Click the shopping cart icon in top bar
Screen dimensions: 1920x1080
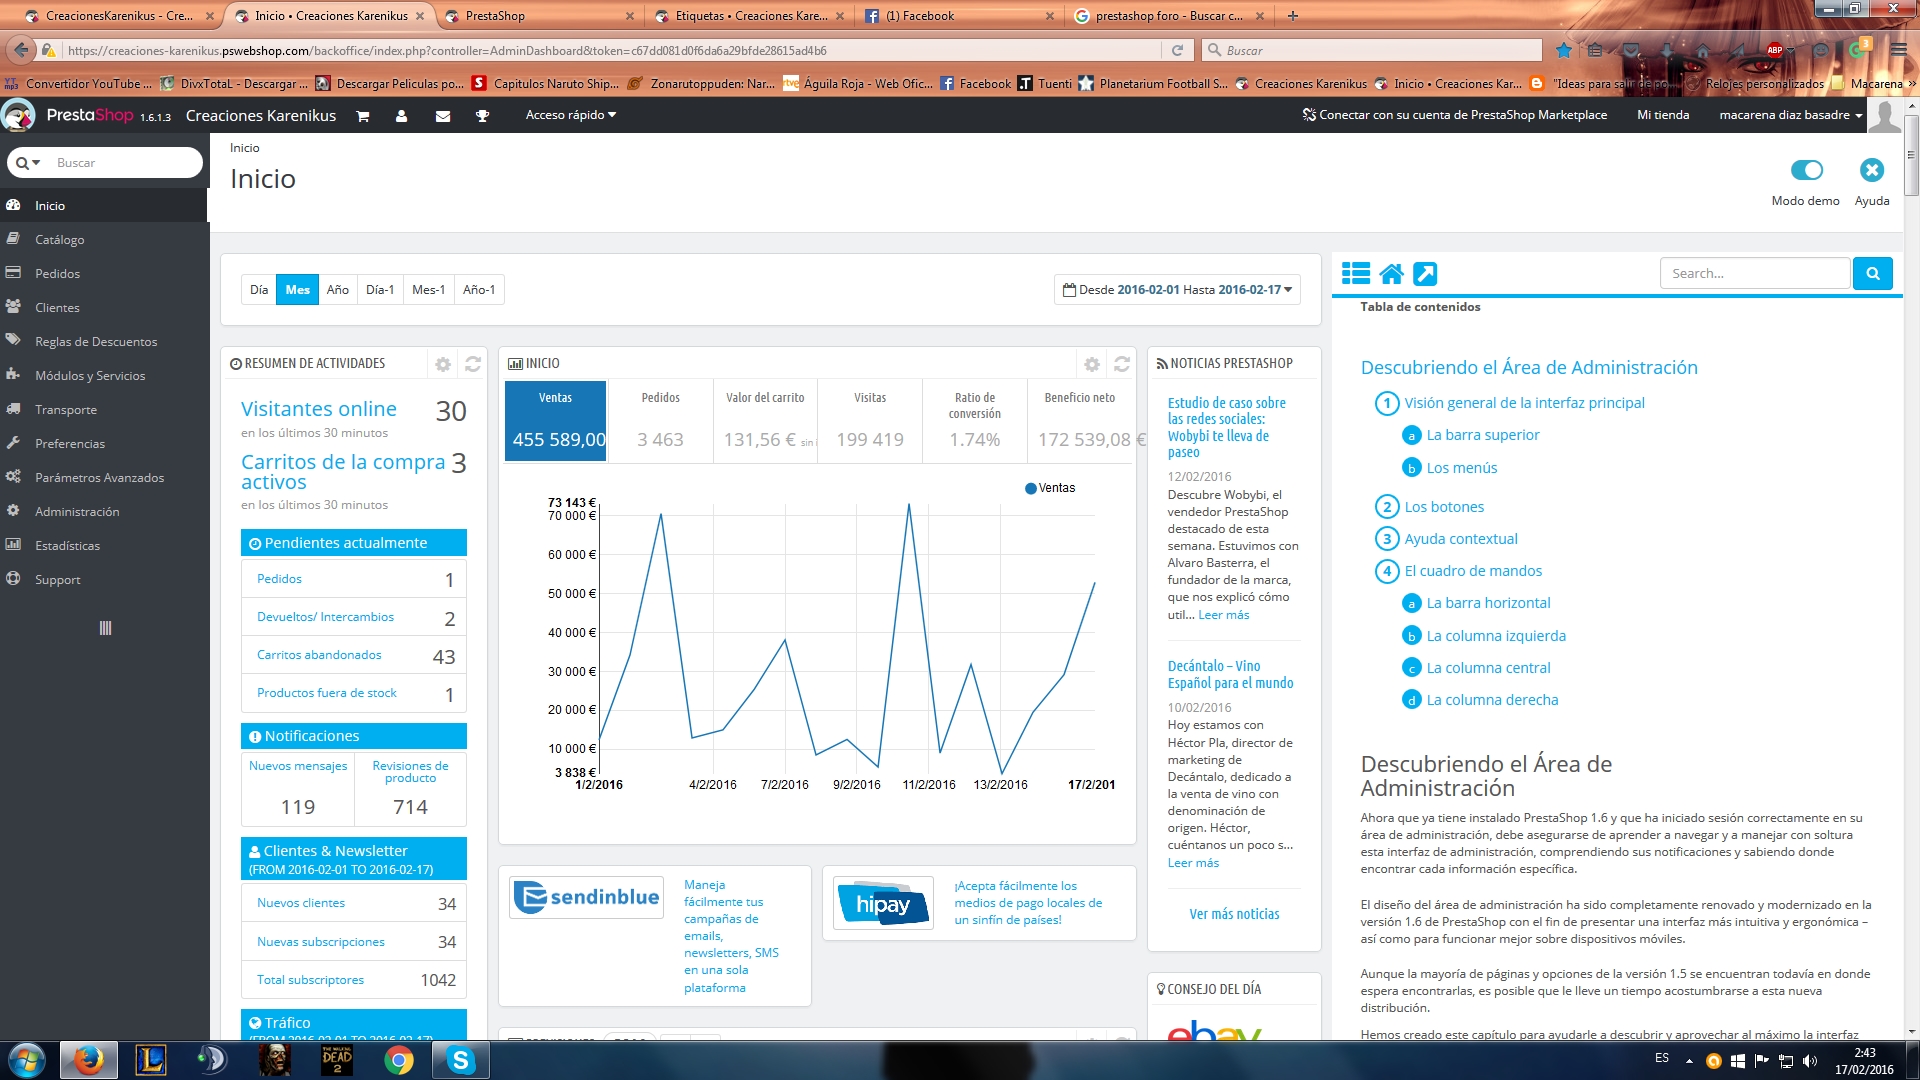(x=363, y=116)
